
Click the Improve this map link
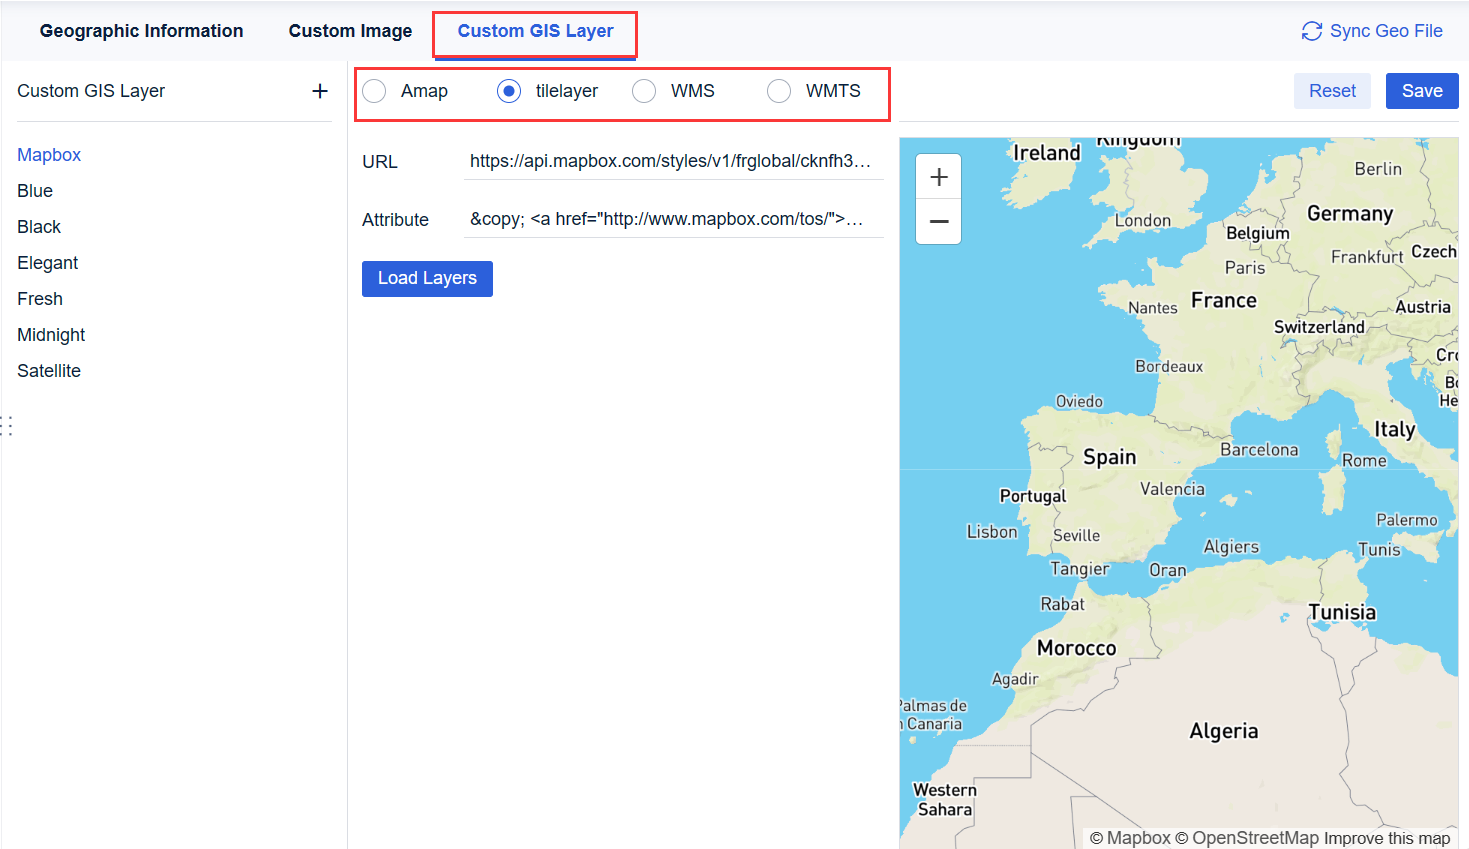click(x=1390, y=837)
